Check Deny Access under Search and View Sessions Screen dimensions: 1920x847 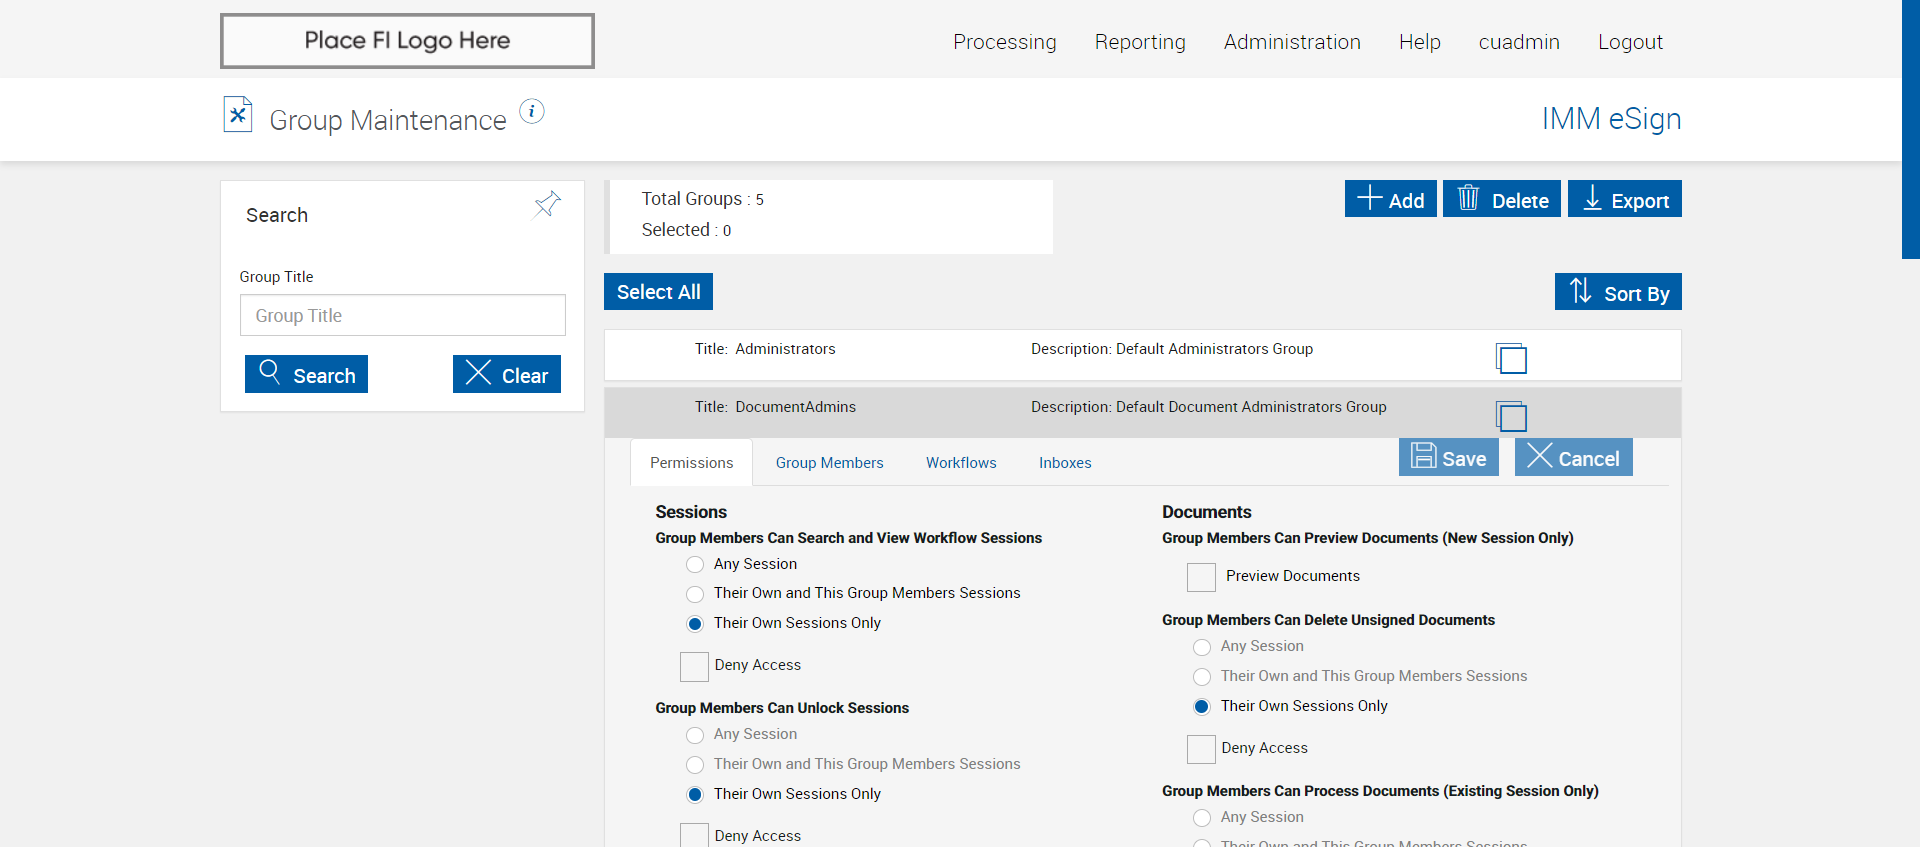pyautogui.click(x=694, y=666)
